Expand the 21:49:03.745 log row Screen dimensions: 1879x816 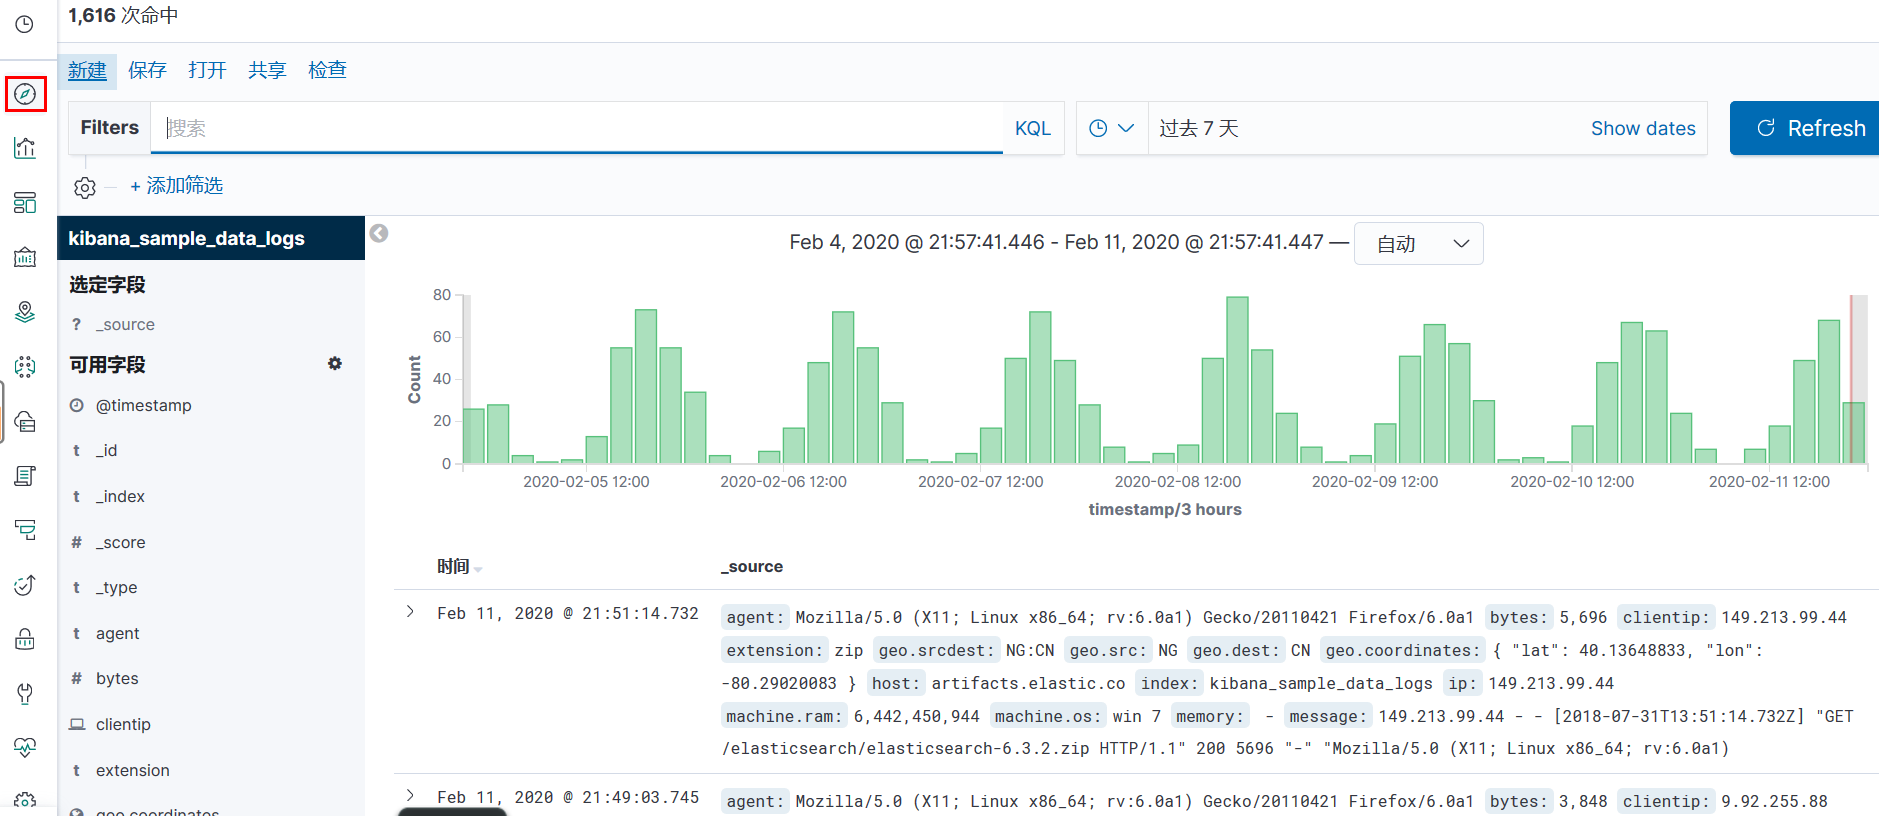pyautogui.click(x=410, y=795)
